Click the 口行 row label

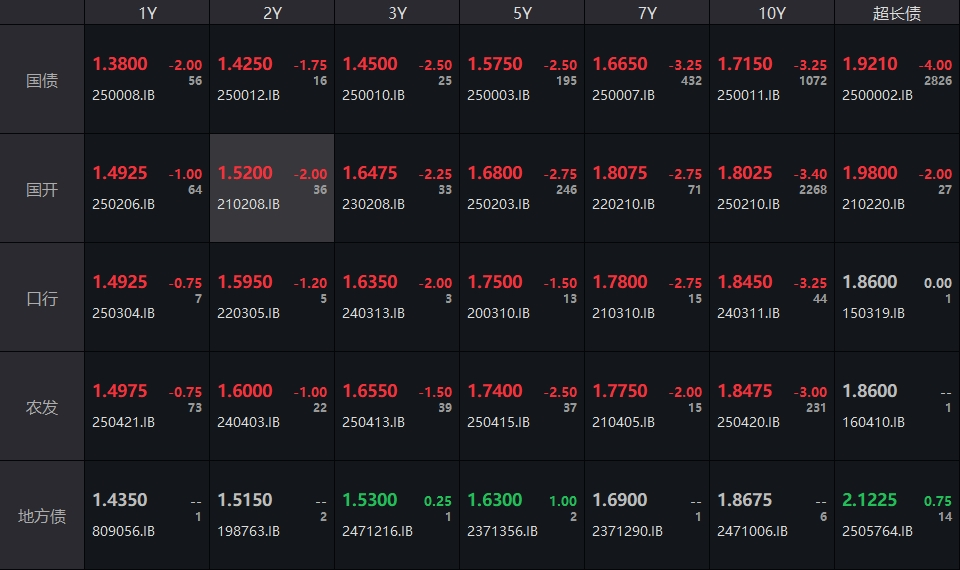(x=42, y=298)
